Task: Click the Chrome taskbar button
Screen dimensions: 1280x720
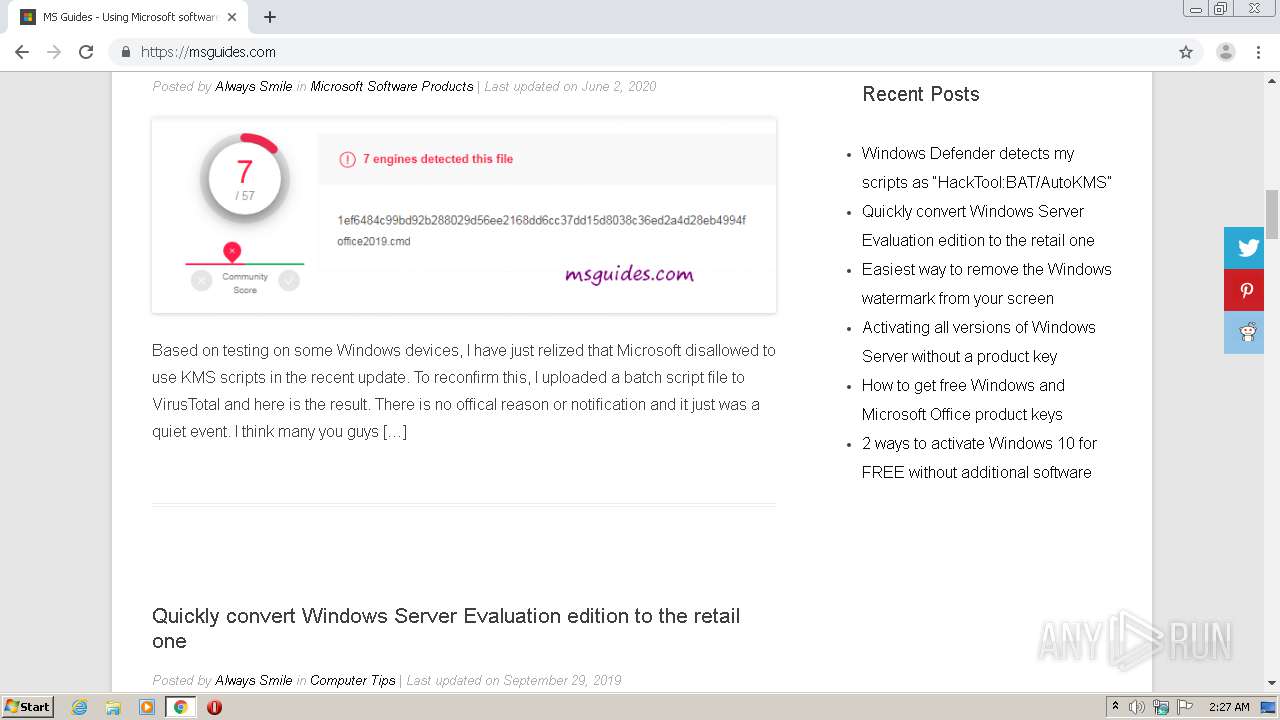Action: click(x=181, y=707)
